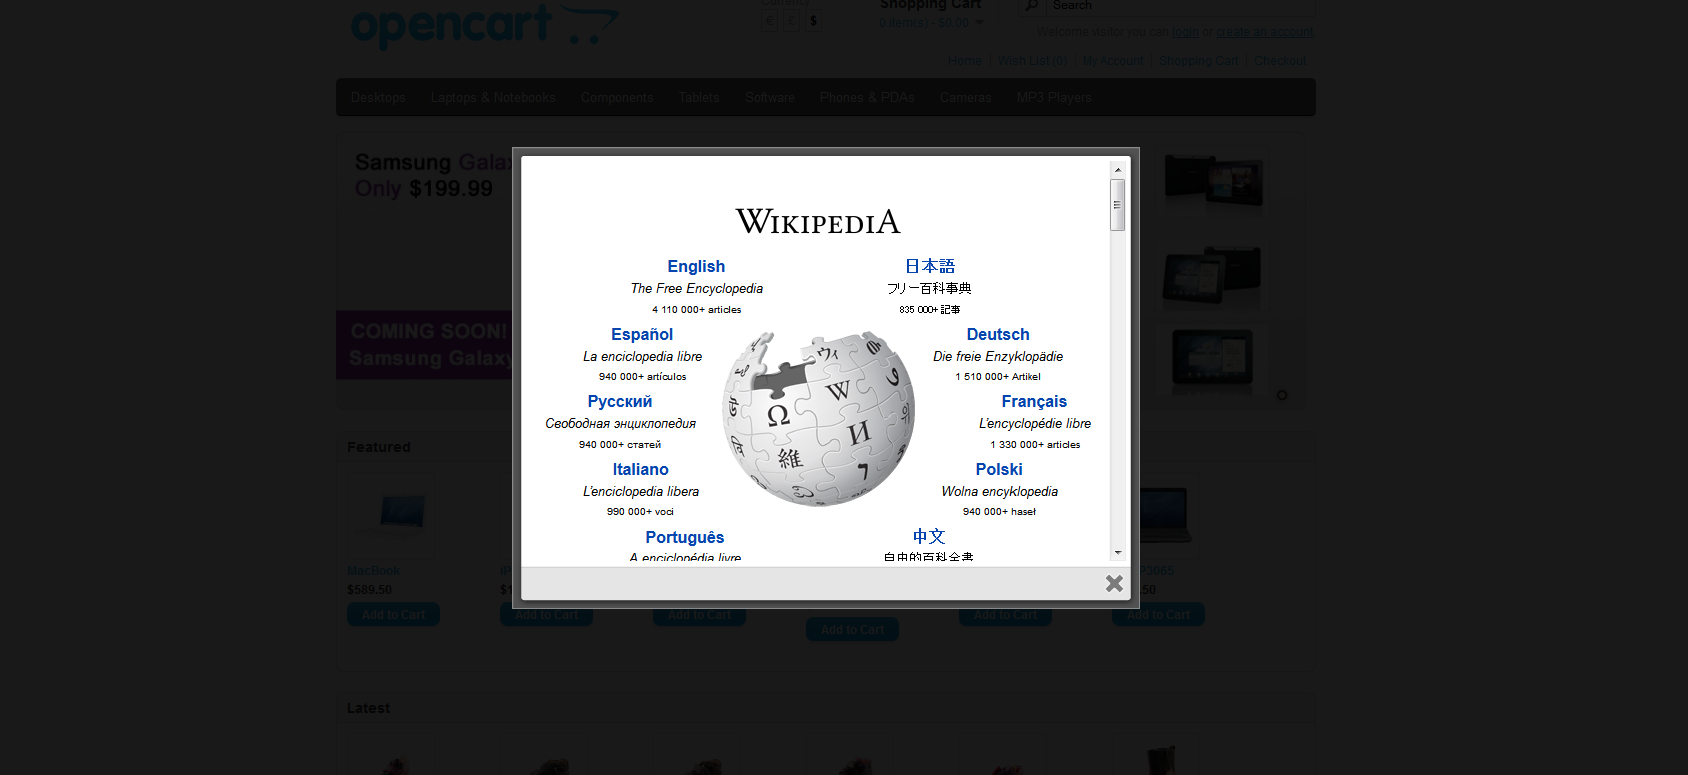Click the middle tablet banner thumbnail
1688x775 pixels.
pyautogui.click(x=1213, y=275)
